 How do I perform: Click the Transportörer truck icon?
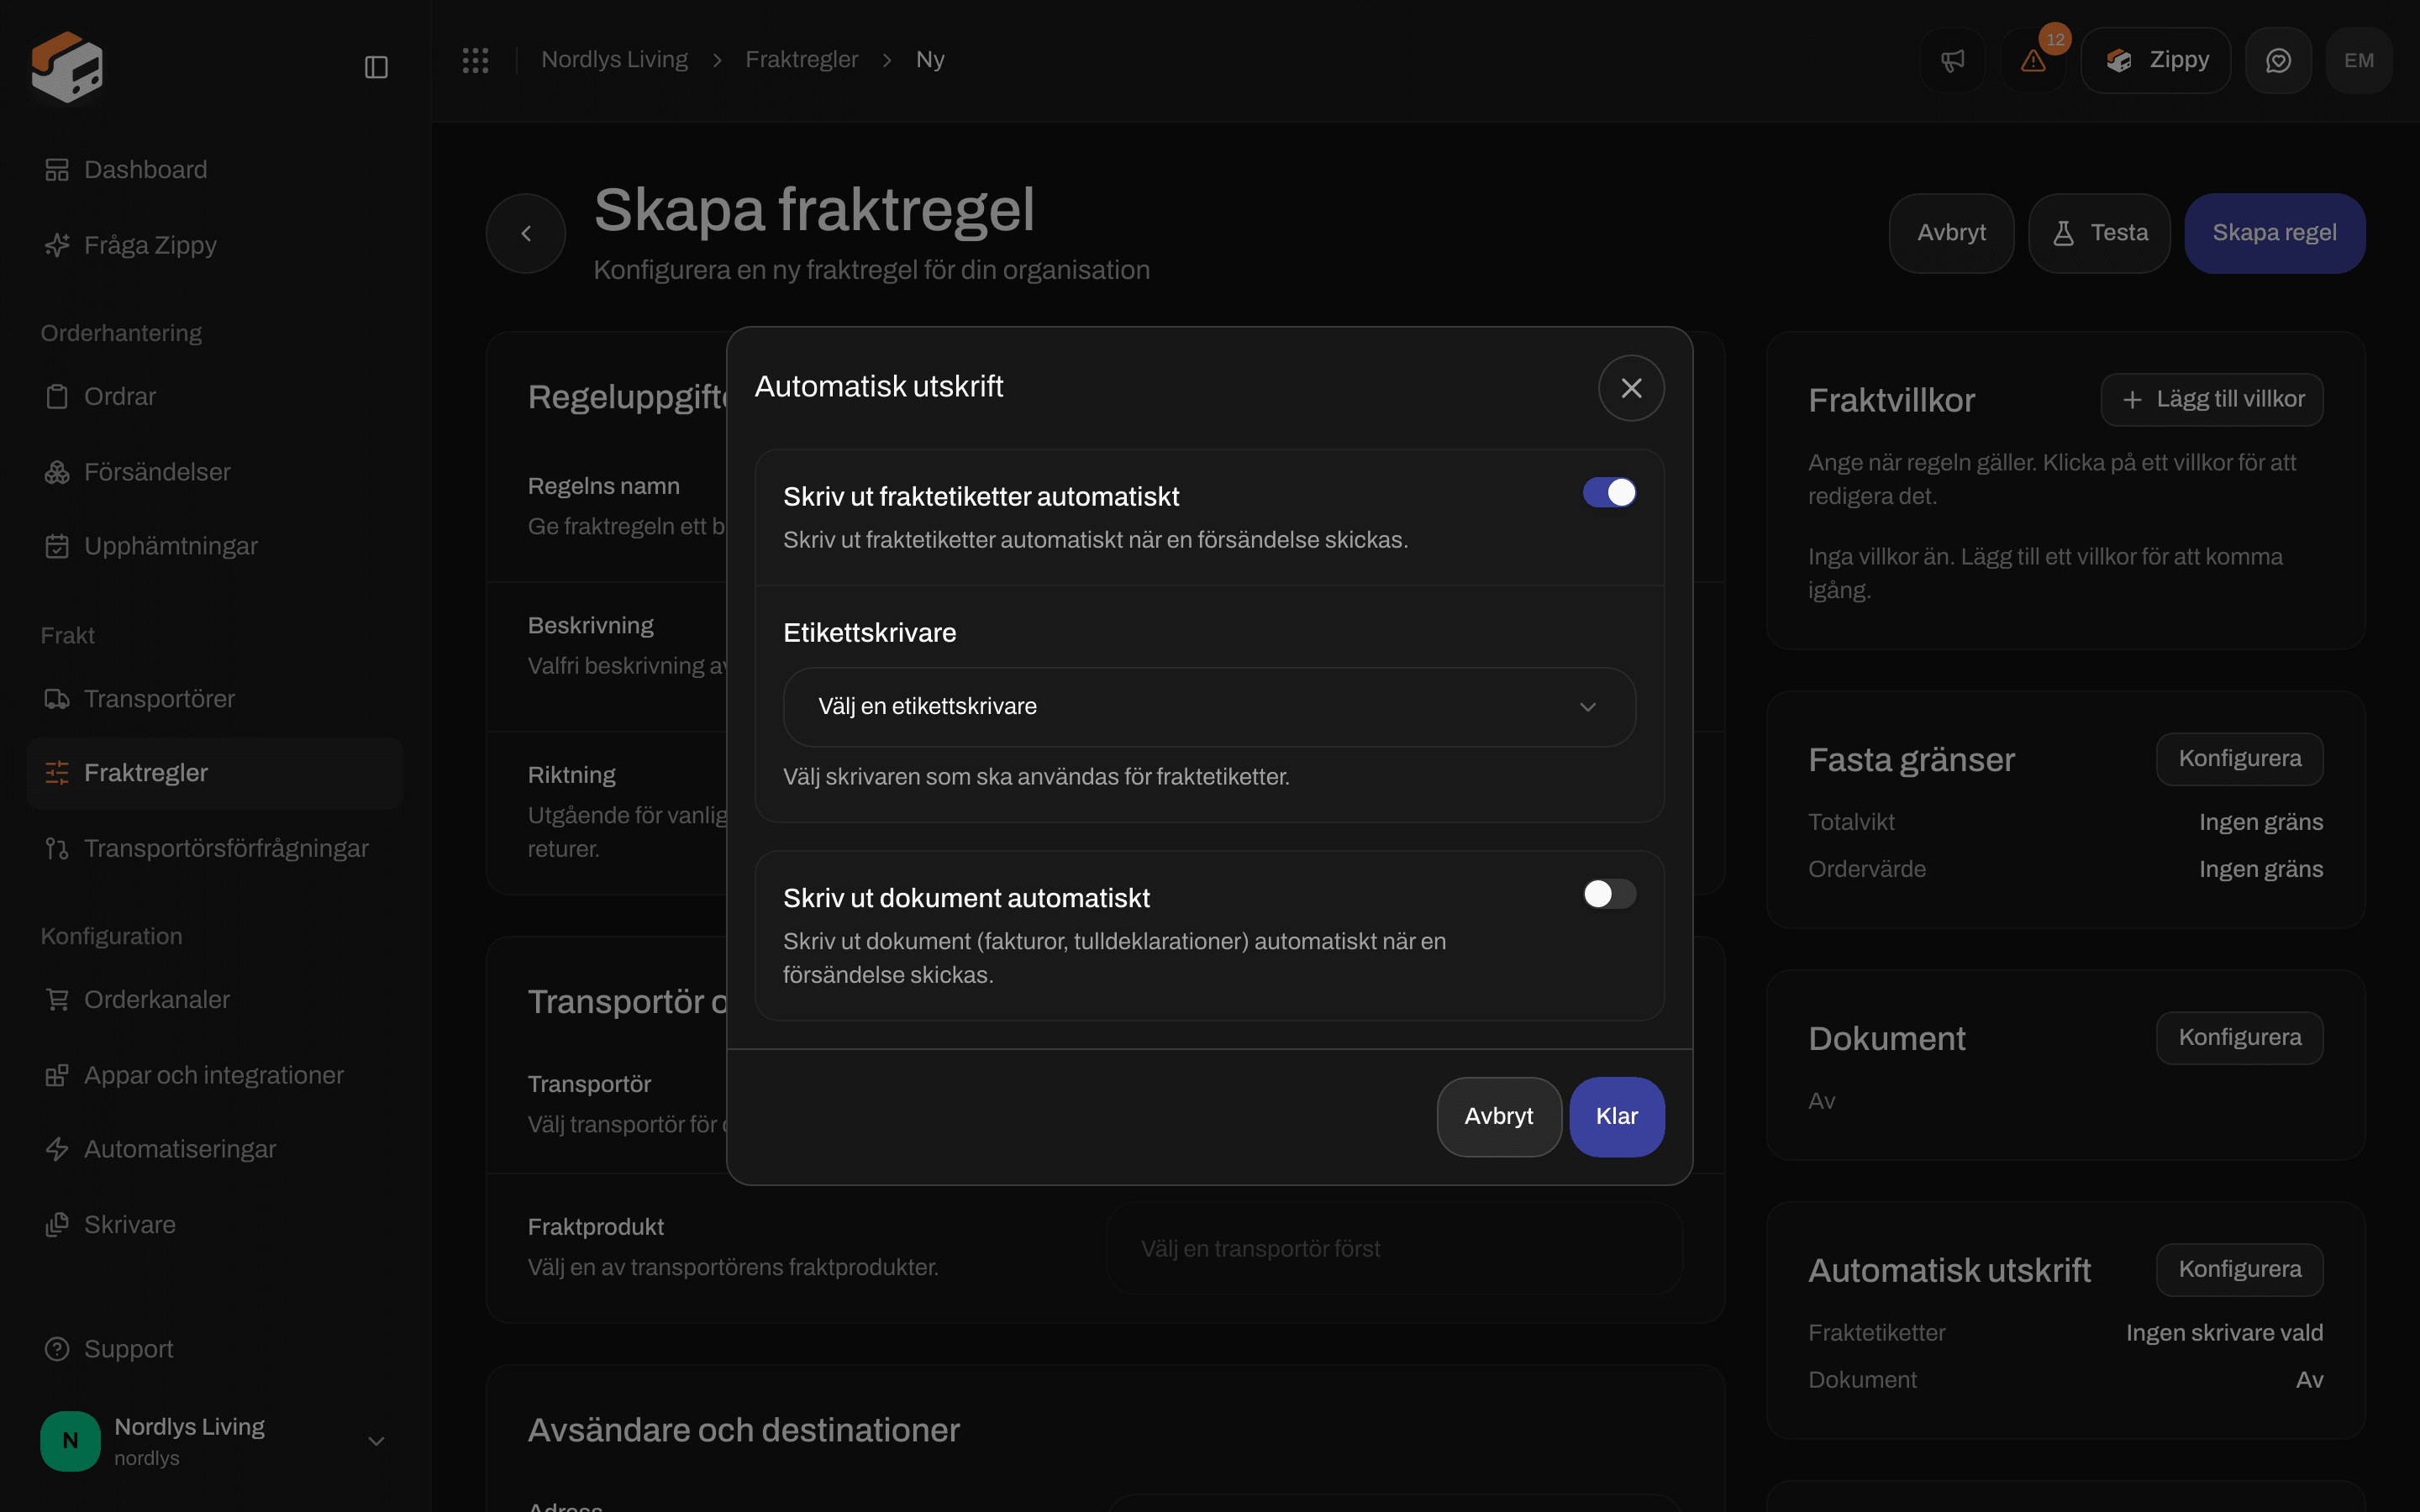[x=57, y=699]
